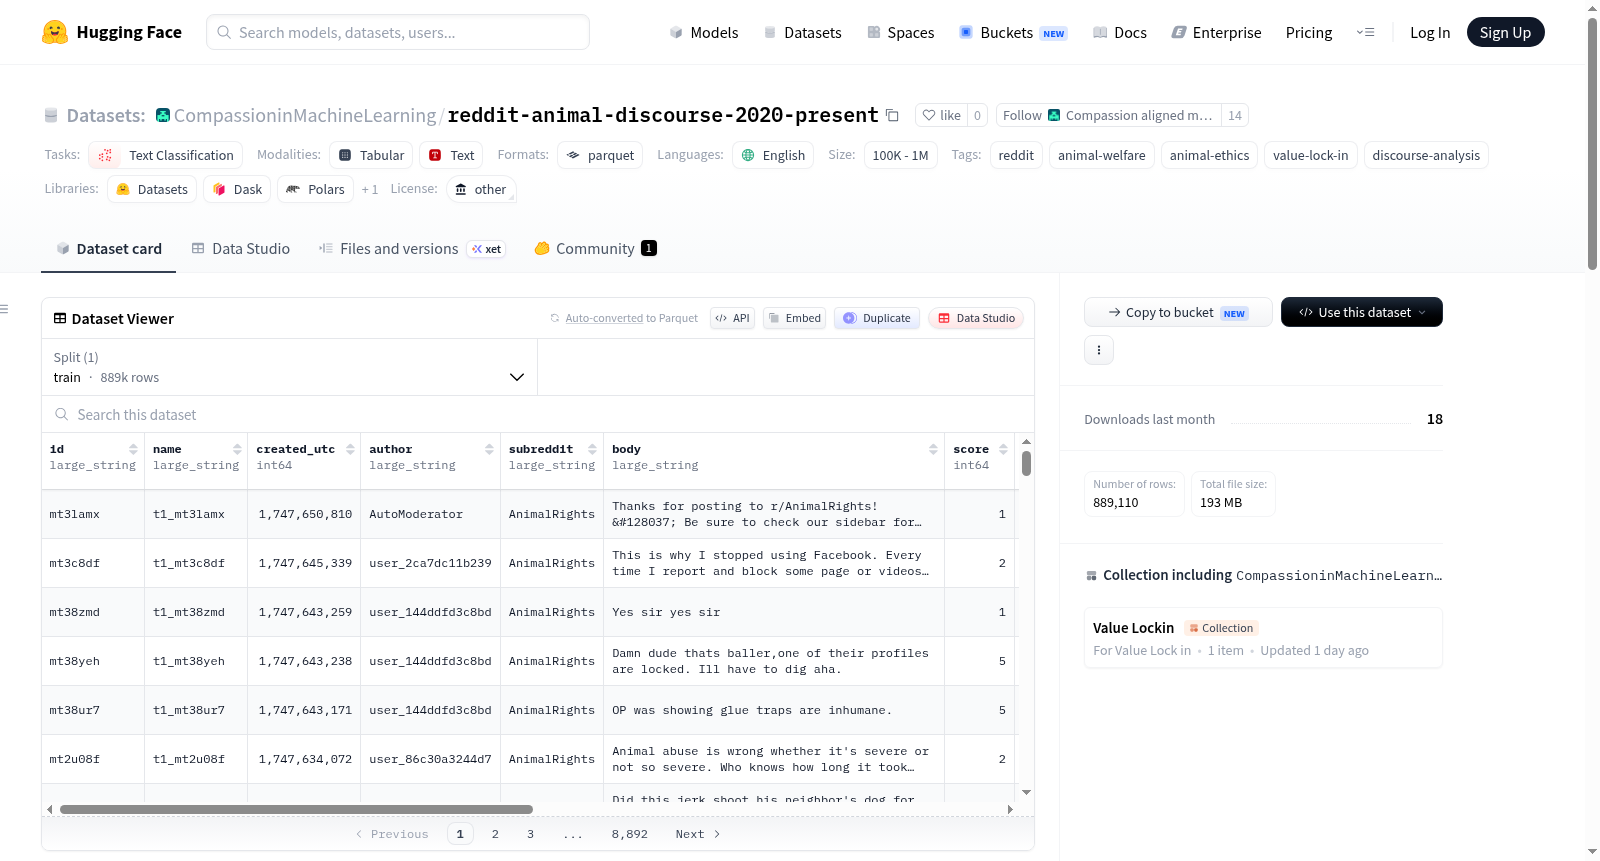The image size is (1600, 861).
Task: Expand the other license tag
Action: (480, 189)
